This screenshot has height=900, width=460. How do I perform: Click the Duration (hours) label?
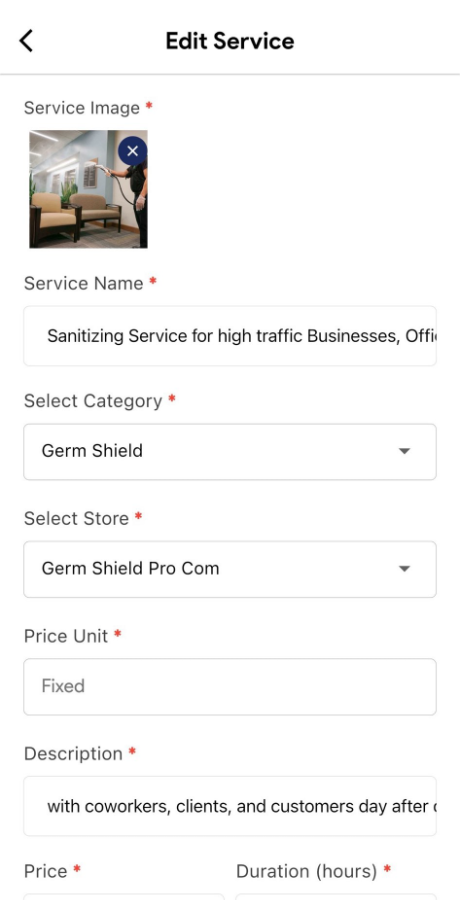coord(307,871)
